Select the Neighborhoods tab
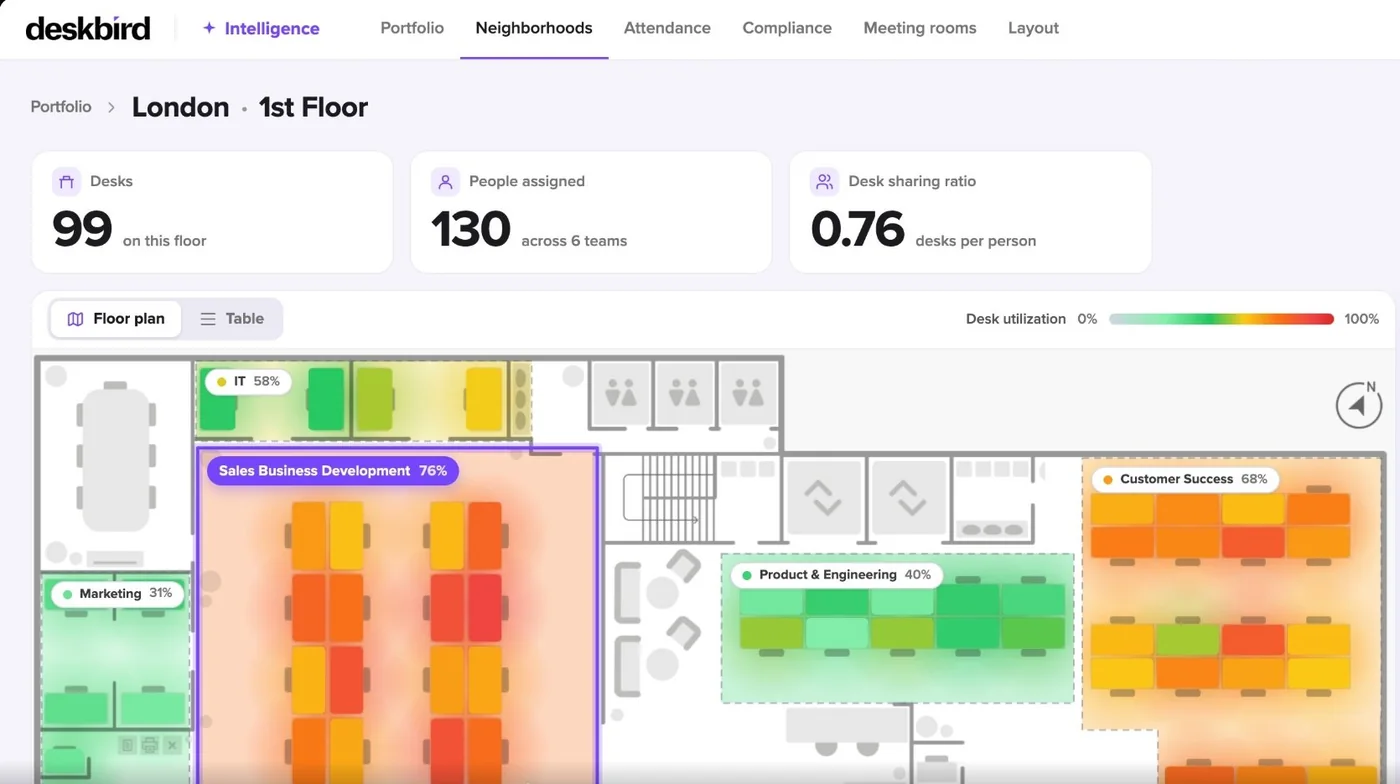The image size is (1400, 784). tap(534, 28)
